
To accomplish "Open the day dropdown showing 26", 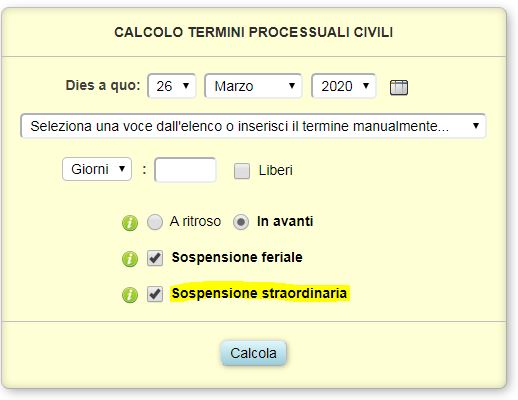I will (x=172, y=86).
